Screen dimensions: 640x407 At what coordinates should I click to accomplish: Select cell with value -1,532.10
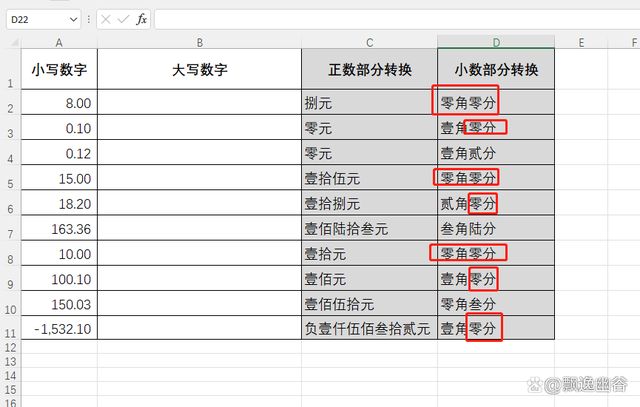point(59,328)
